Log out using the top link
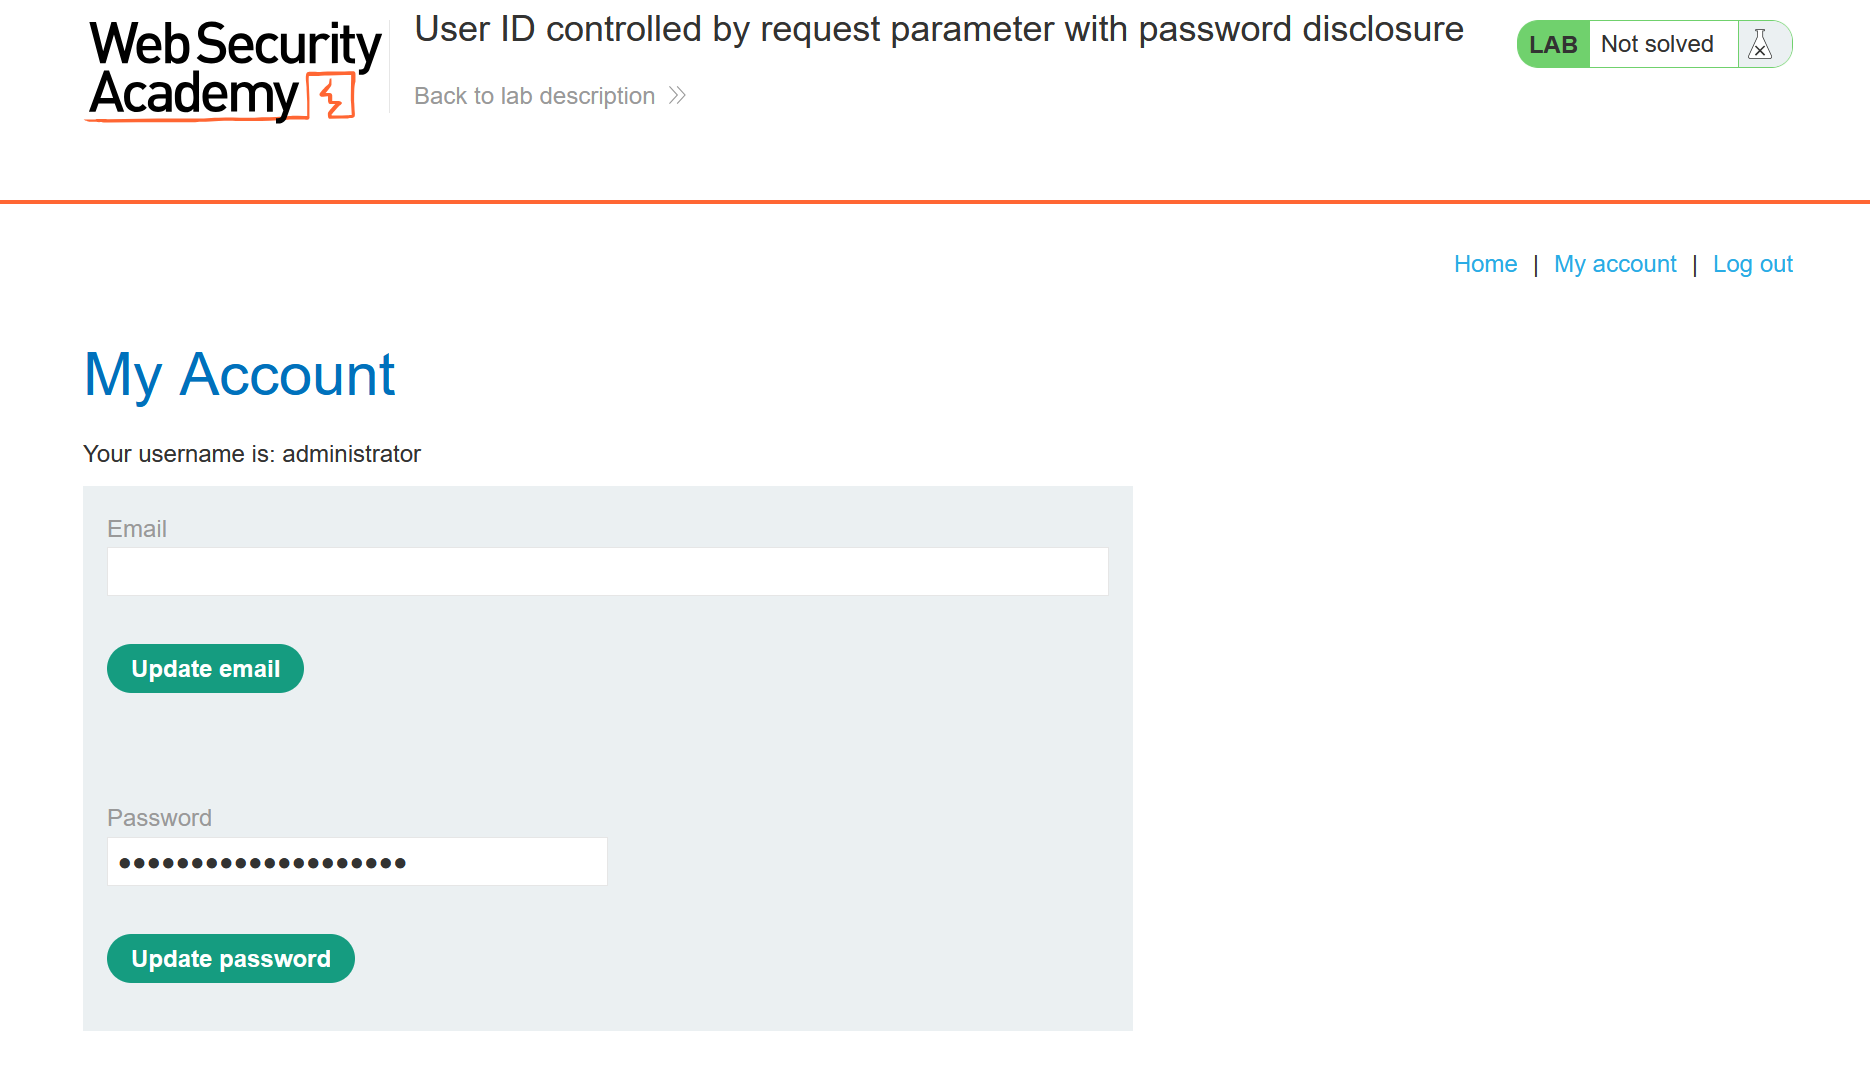Viewport: 1870px width, 1071px height. pyautogui.click(x=1752, y=264)
